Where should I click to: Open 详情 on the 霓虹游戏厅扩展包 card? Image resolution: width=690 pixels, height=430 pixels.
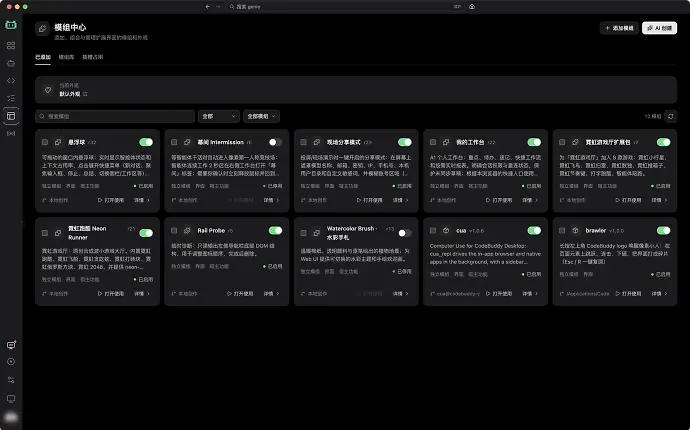pos(660,200)
